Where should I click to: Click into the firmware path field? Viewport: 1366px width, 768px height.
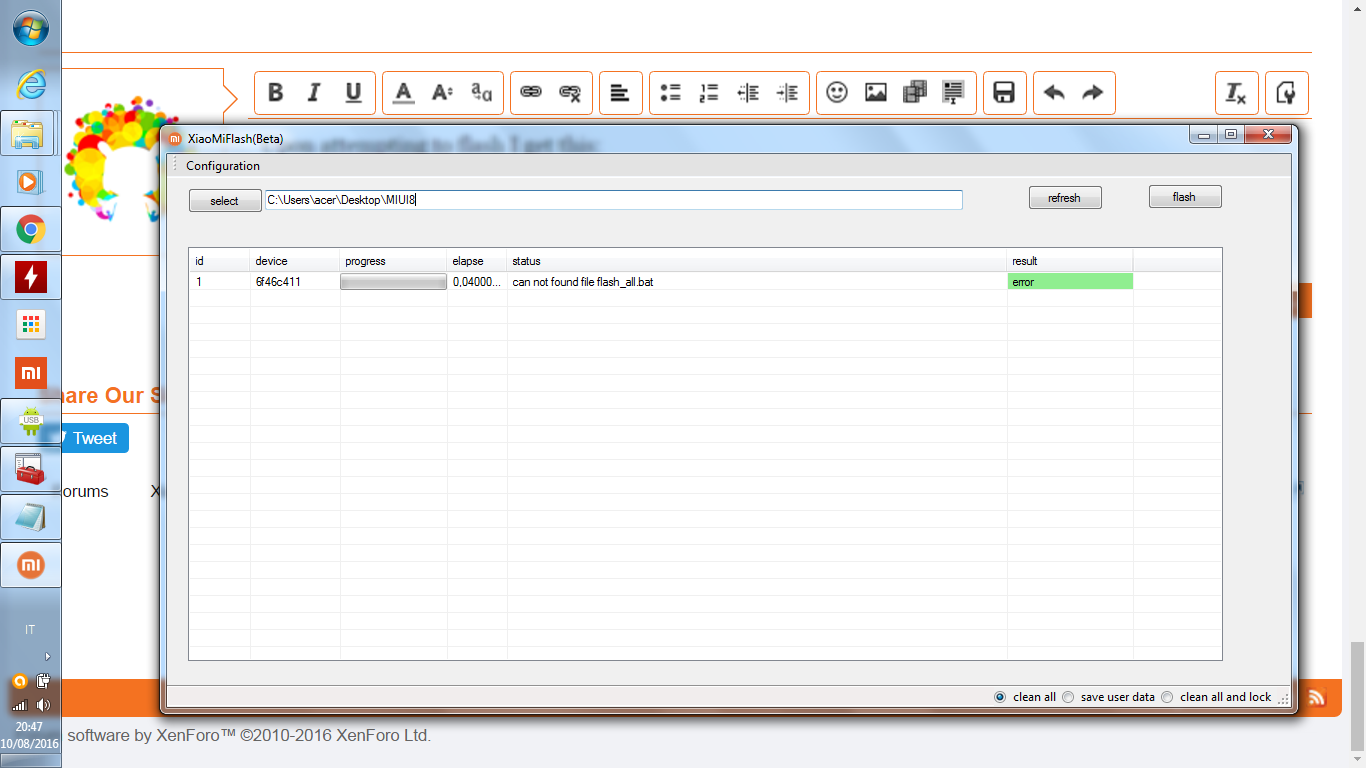click(x=613, y=200)
